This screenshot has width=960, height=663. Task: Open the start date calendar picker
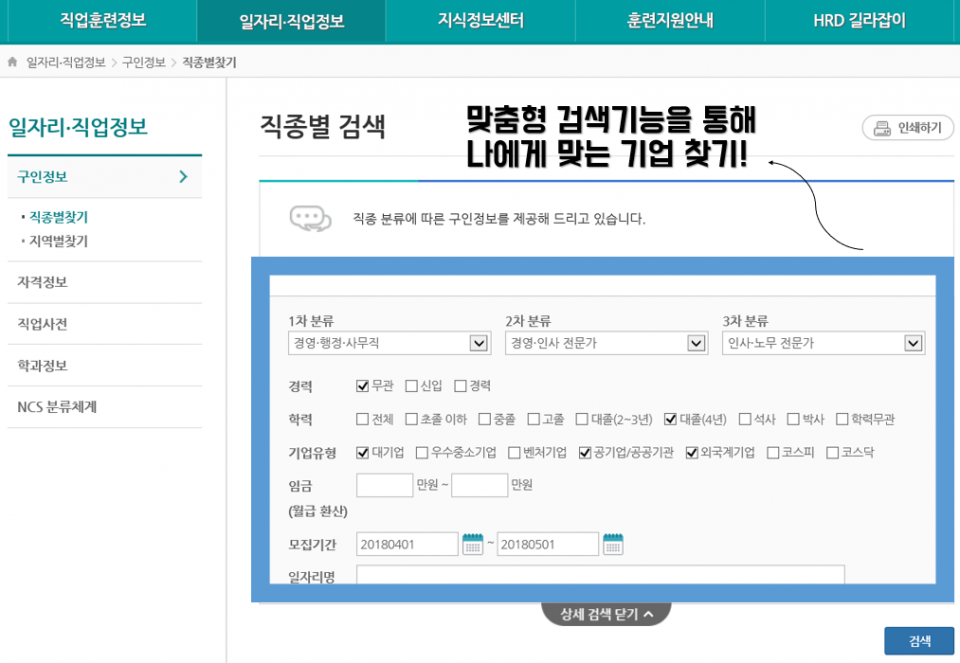[472, 544]
